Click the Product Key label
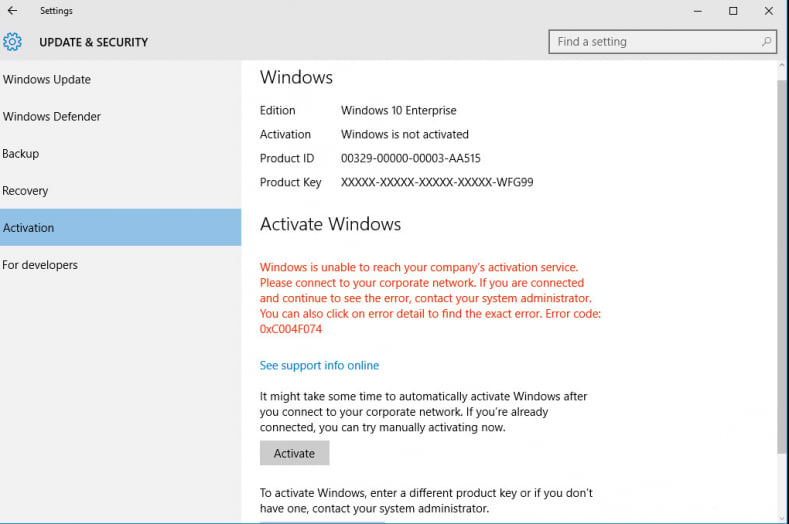 coord(290,182)
